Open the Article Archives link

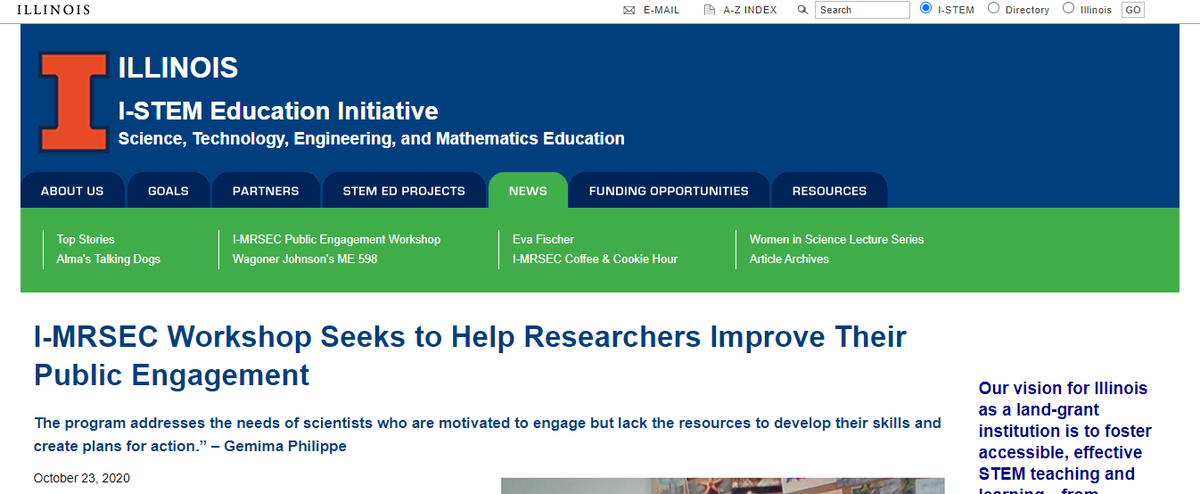789,259
